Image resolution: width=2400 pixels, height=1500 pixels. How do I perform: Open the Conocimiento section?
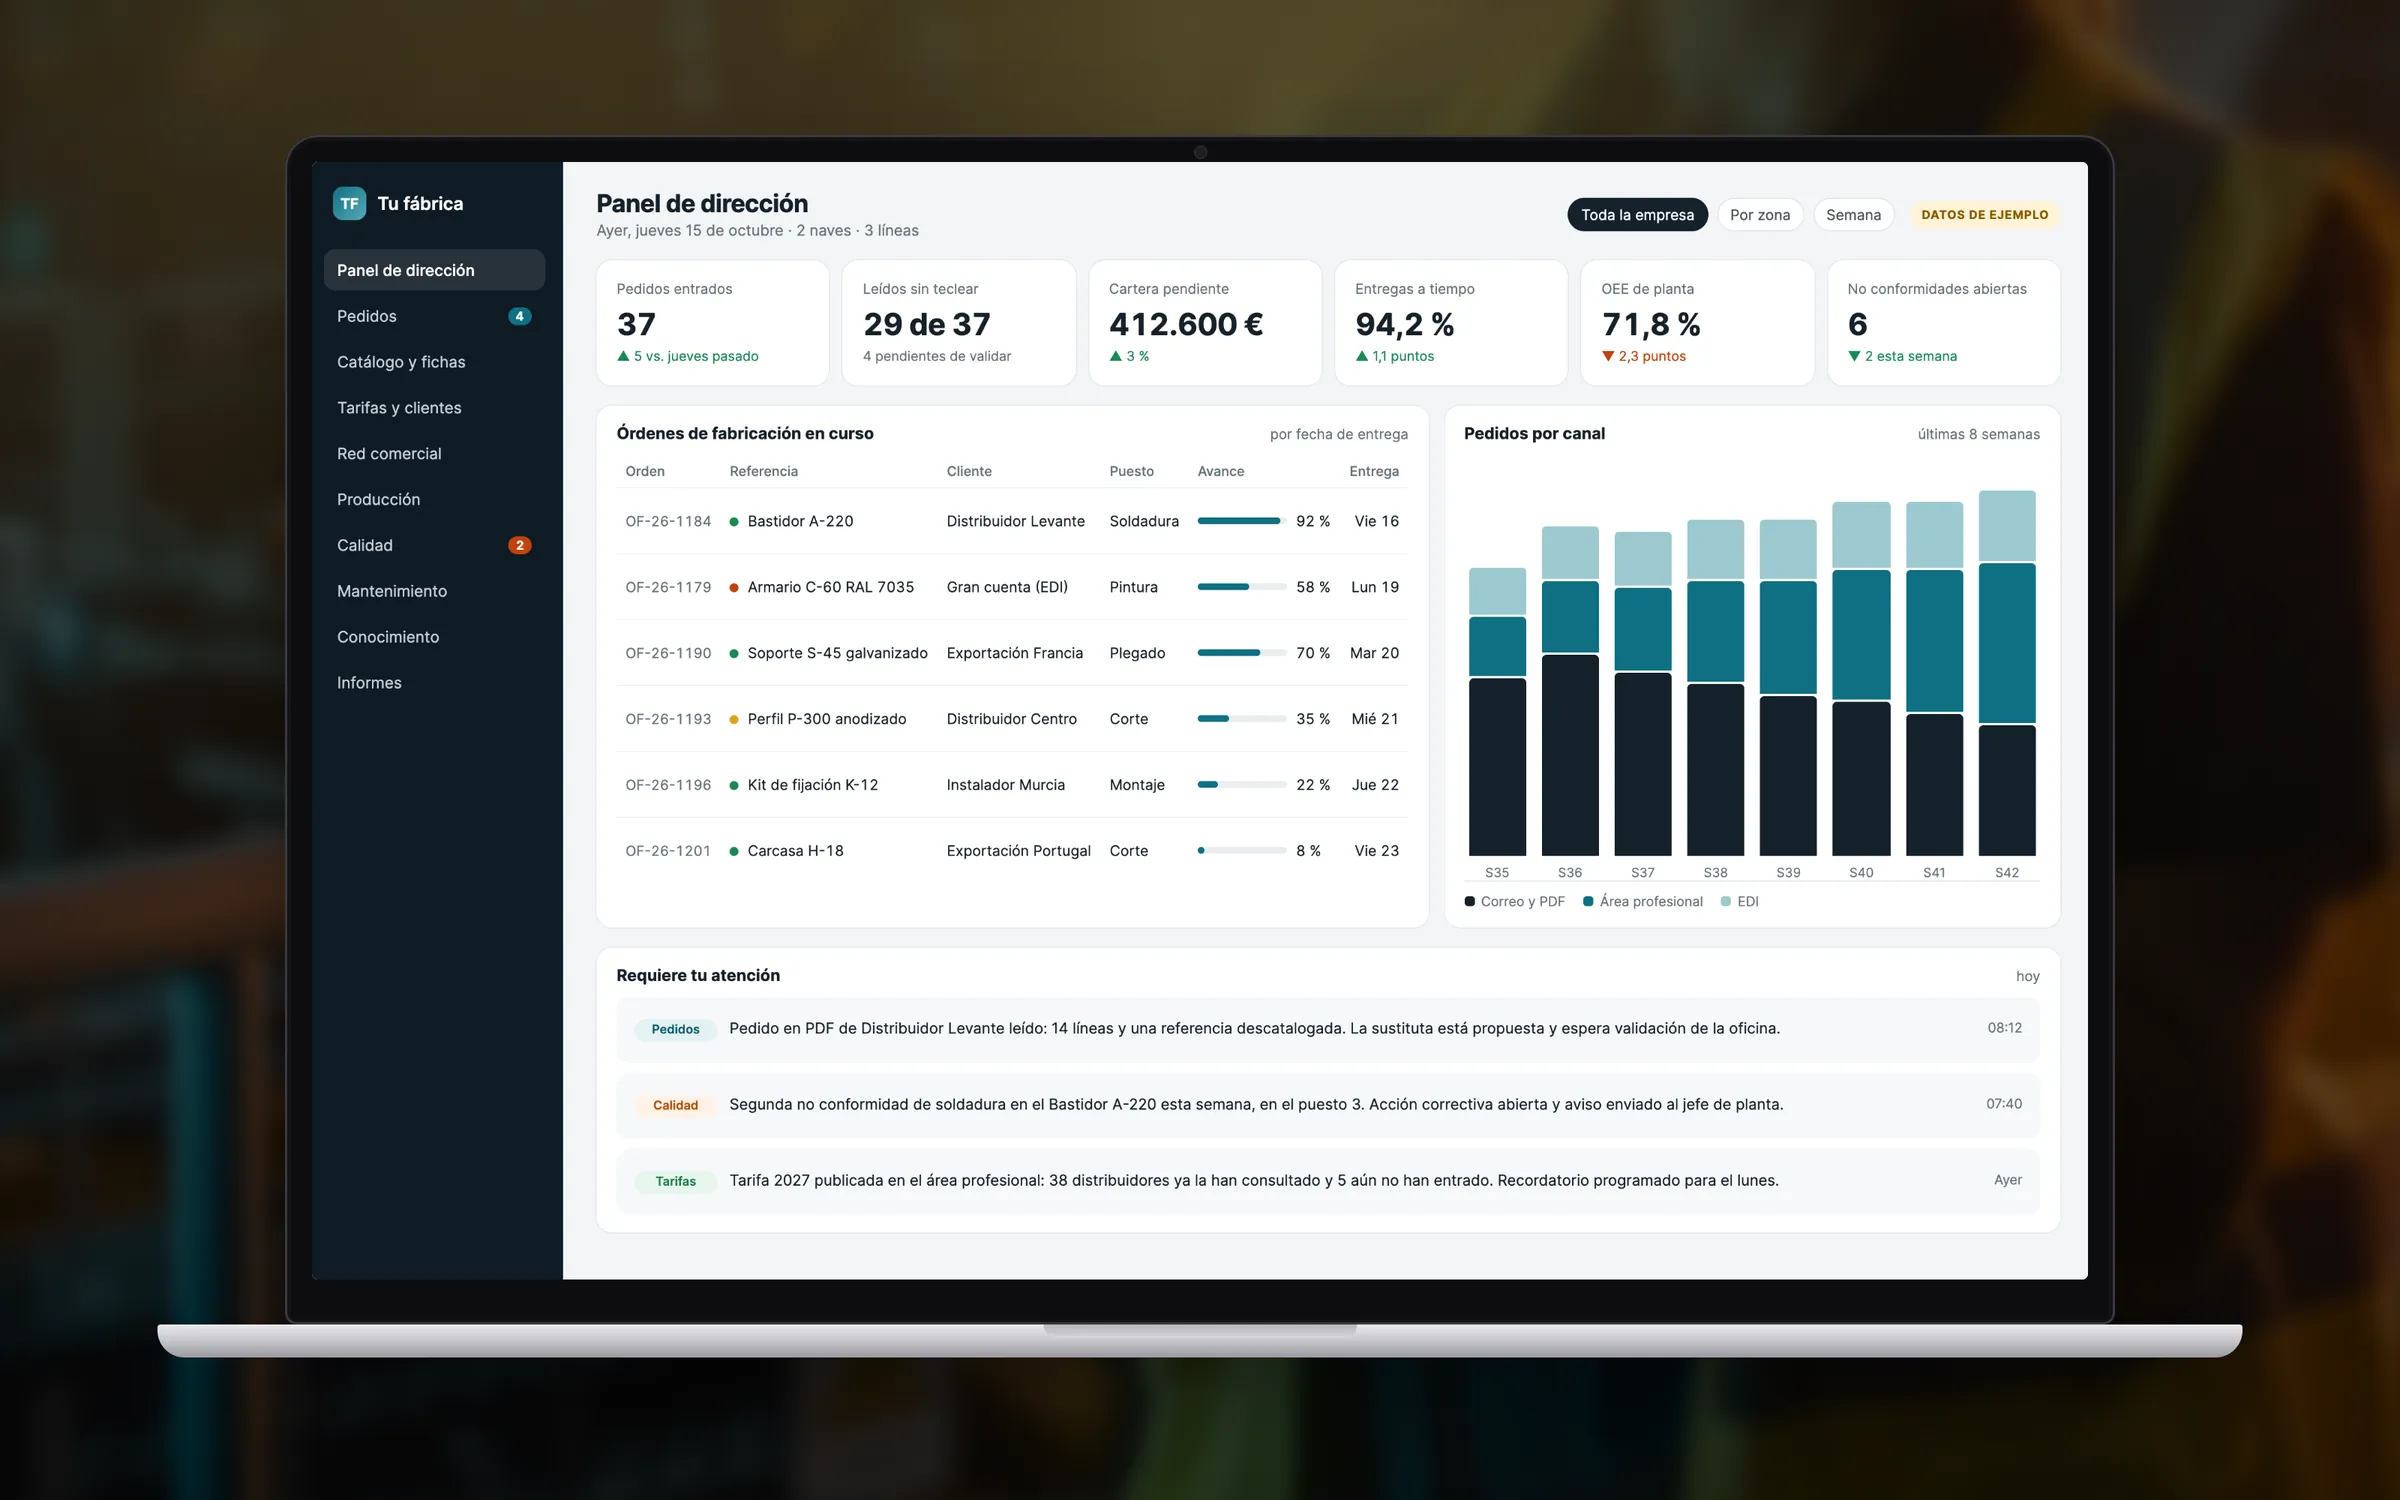click(434, 637)
